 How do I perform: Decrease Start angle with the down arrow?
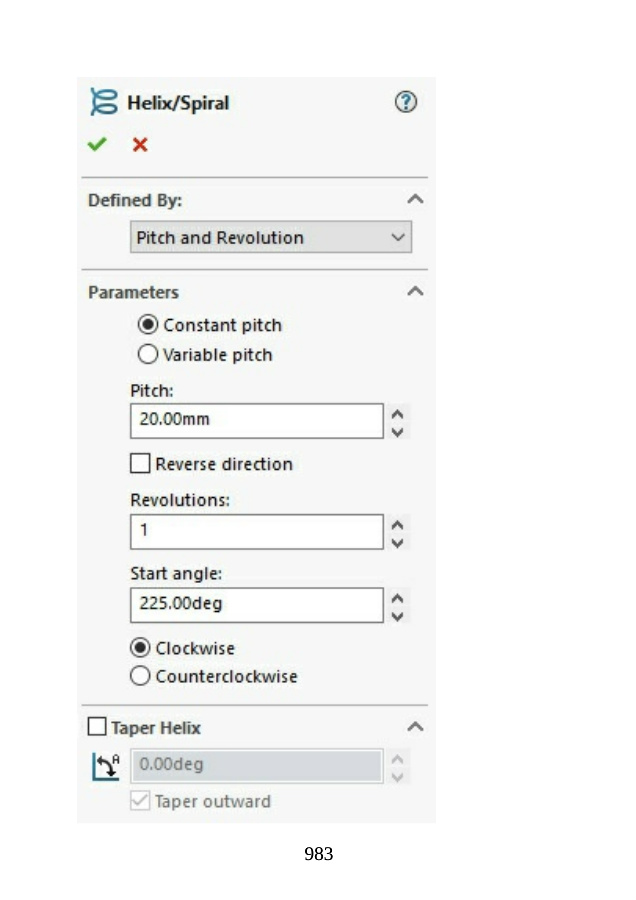coord(398,616)
